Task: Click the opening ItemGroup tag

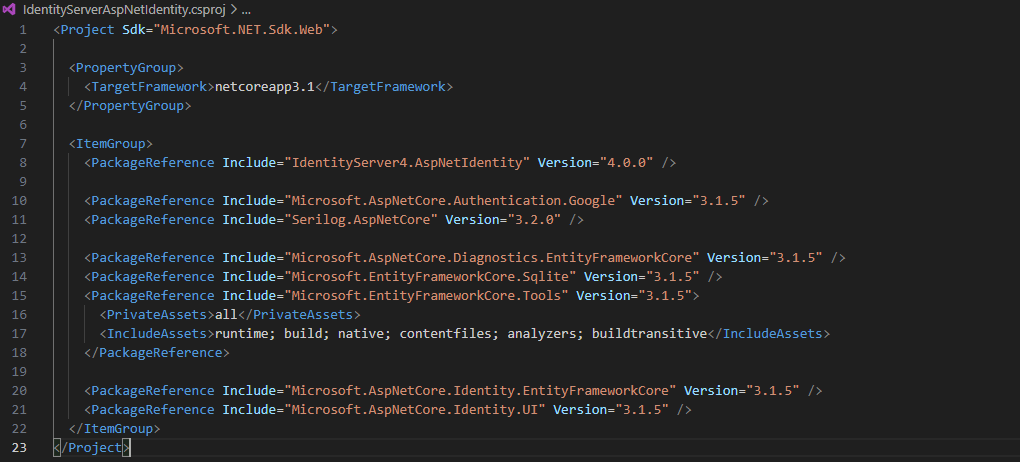Action: (x=111, y=143)
